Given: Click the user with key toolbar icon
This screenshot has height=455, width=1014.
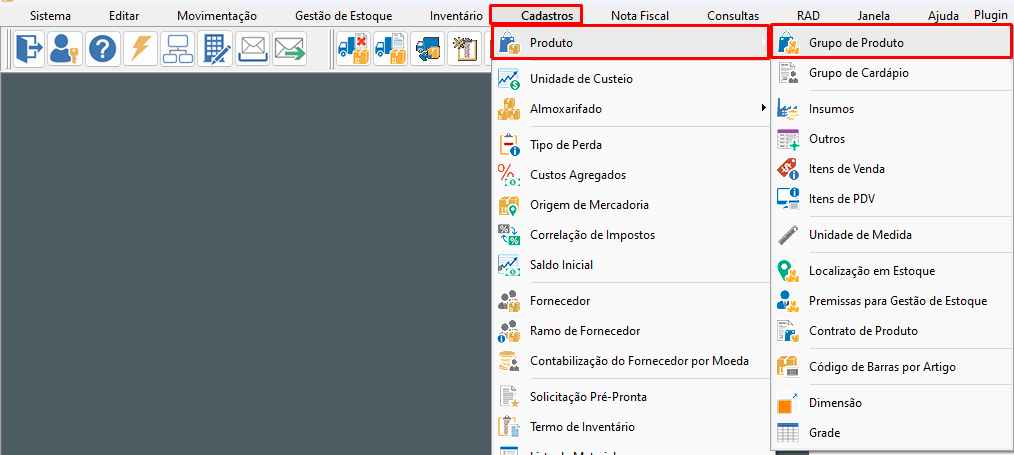Looking at the screenshot, I should pos(66,49).
